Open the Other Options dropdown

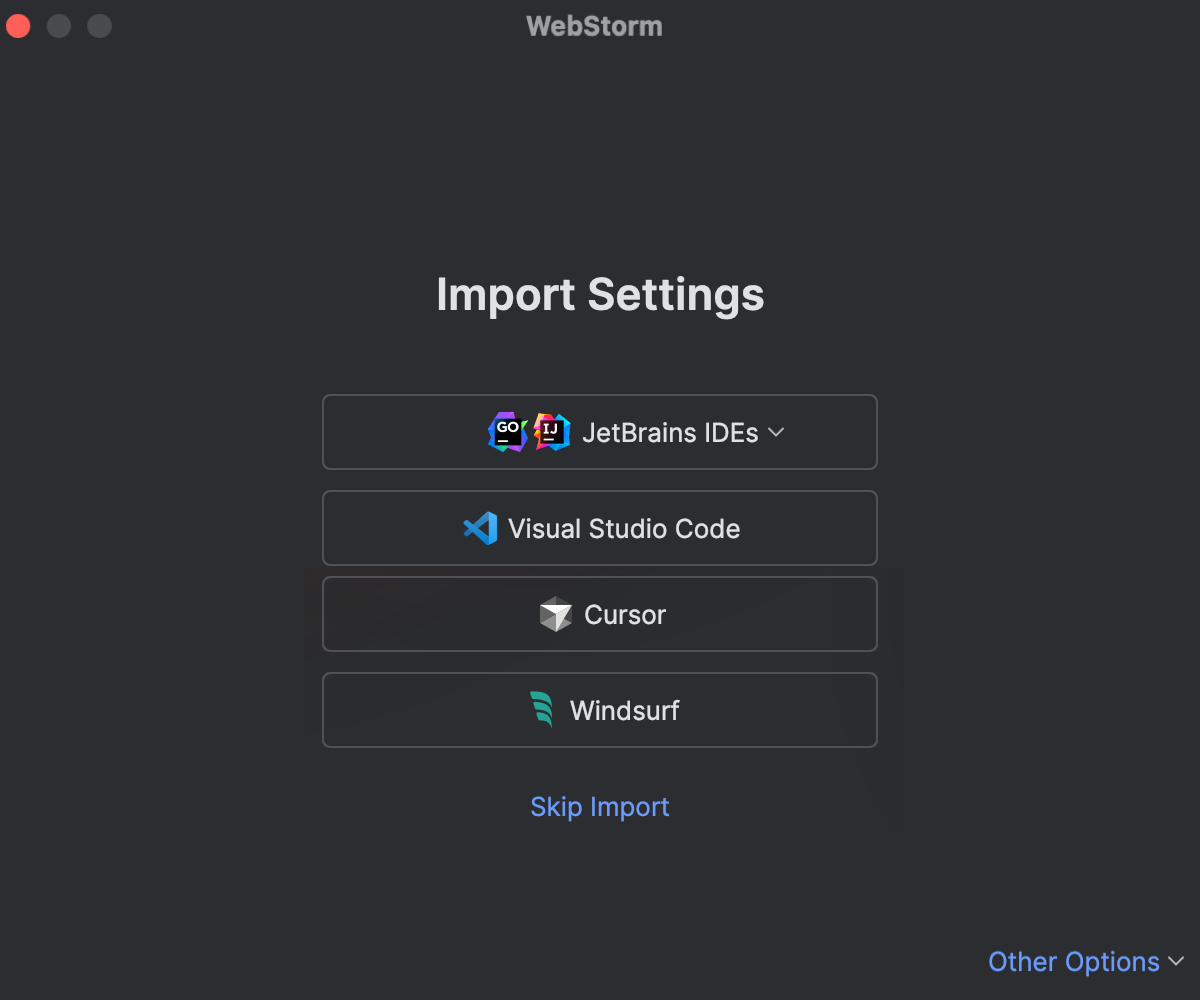pyautogui.click(x=1088, y=961)
